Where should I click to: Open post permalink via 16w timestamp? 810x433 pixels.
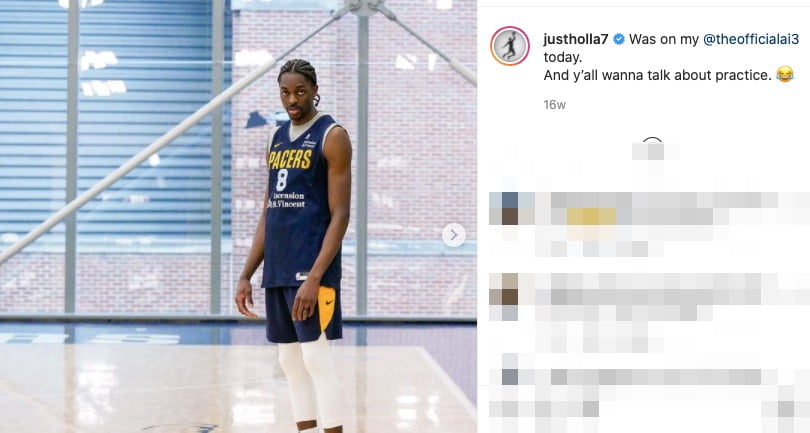click(x=554, y=105)
